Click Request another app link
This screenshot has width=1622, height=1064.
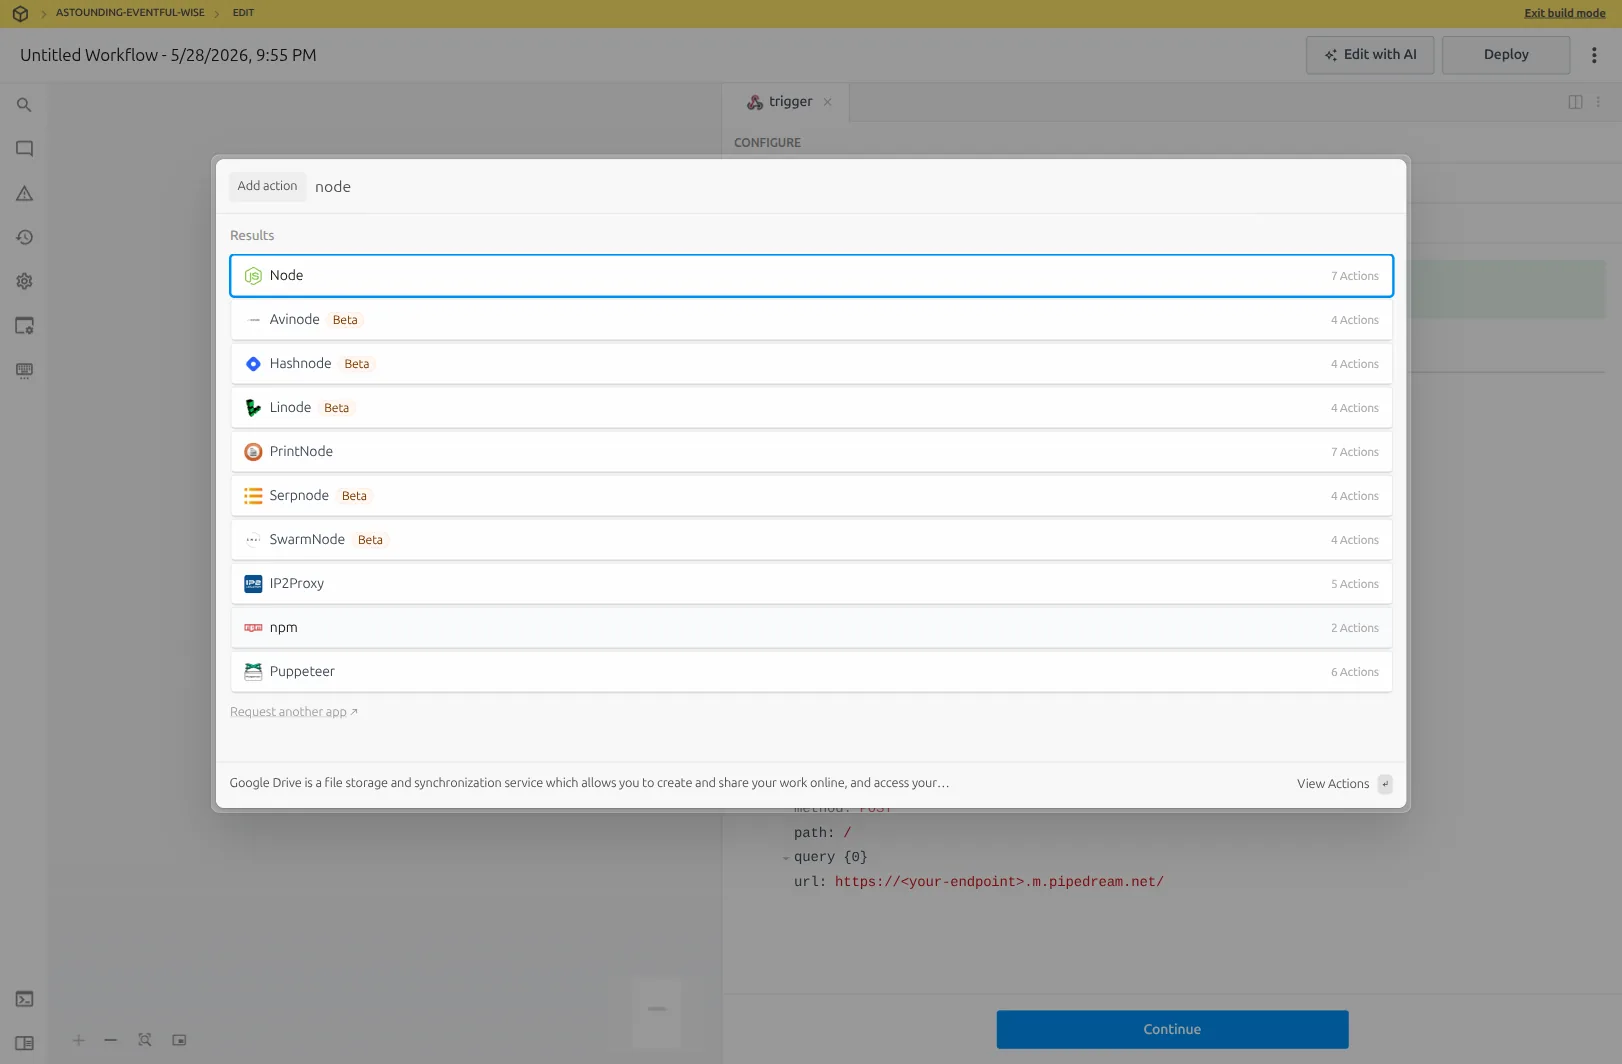coord(293,712)
